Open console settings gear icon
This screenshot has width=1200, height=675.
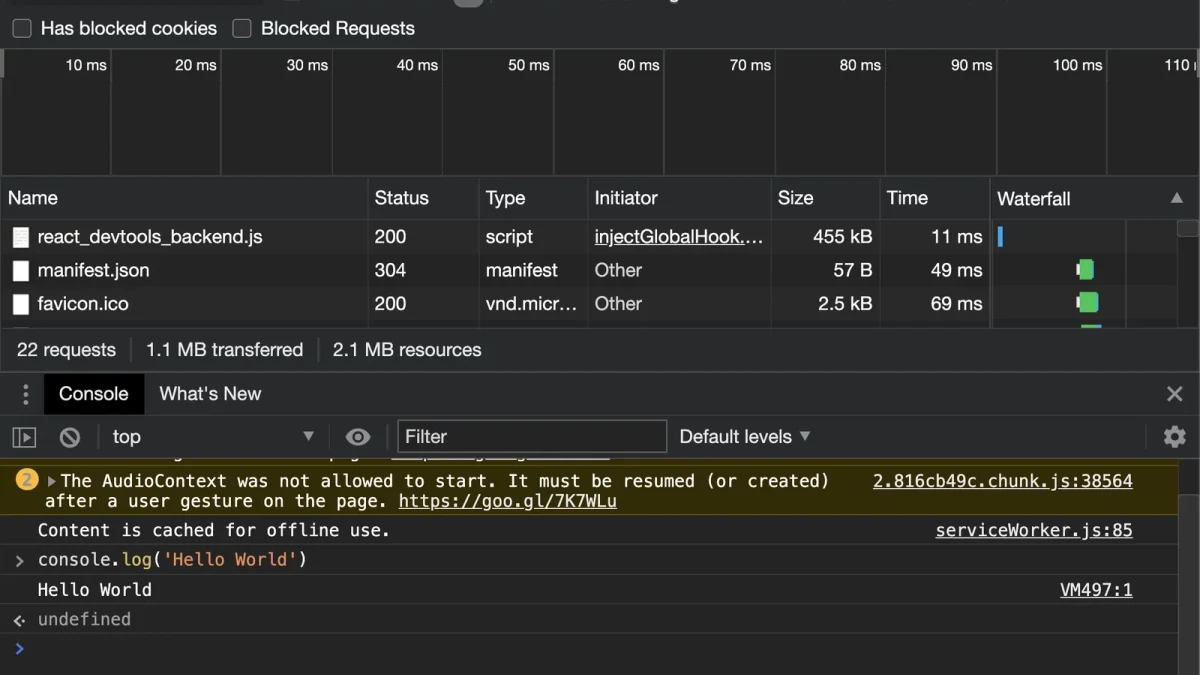(1175, 437)
